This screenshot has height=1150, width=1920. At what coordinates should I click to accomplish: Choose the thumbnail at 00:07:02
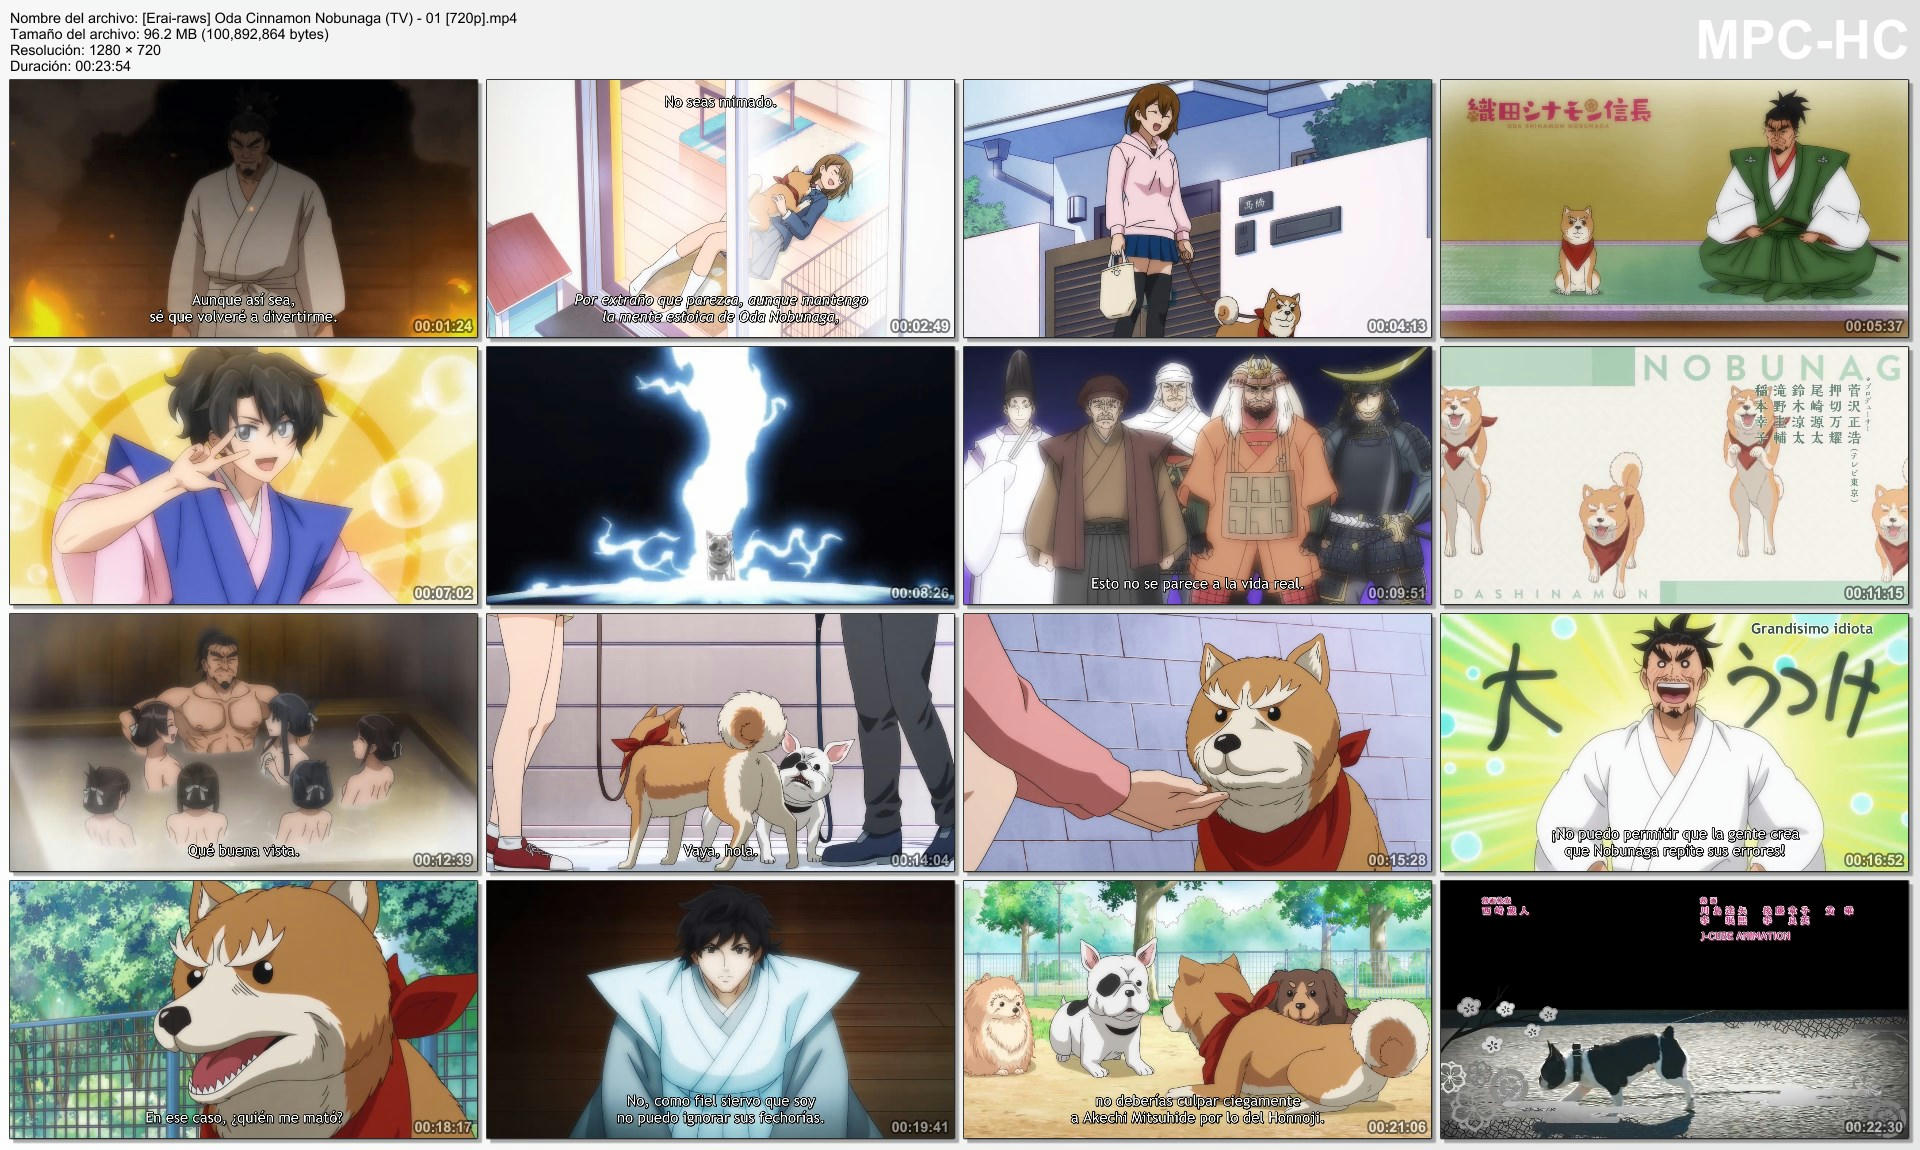click(x=244, y=476)
